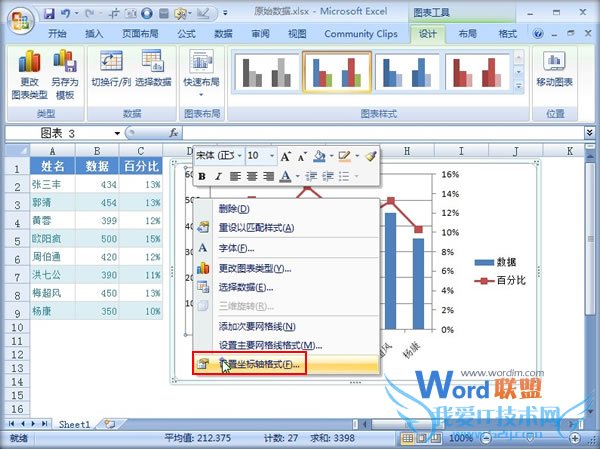Undo the last action
Viewport: 600px width, 449px height.
[x=66, y=14]
